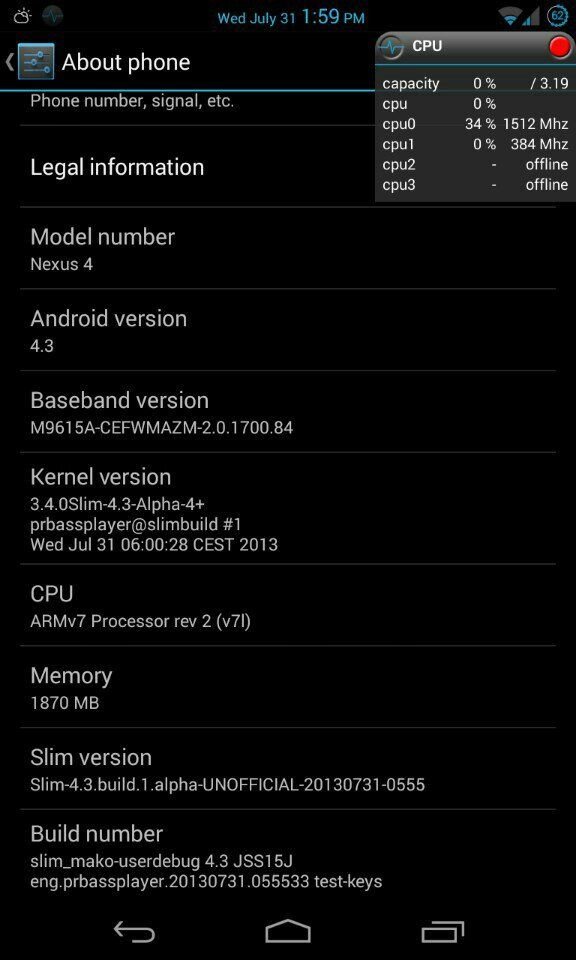The height and width of the screenshot is (960, 576).
Task: Tap the CPU monitor pulse icon in widget
Action: point(390,47)
